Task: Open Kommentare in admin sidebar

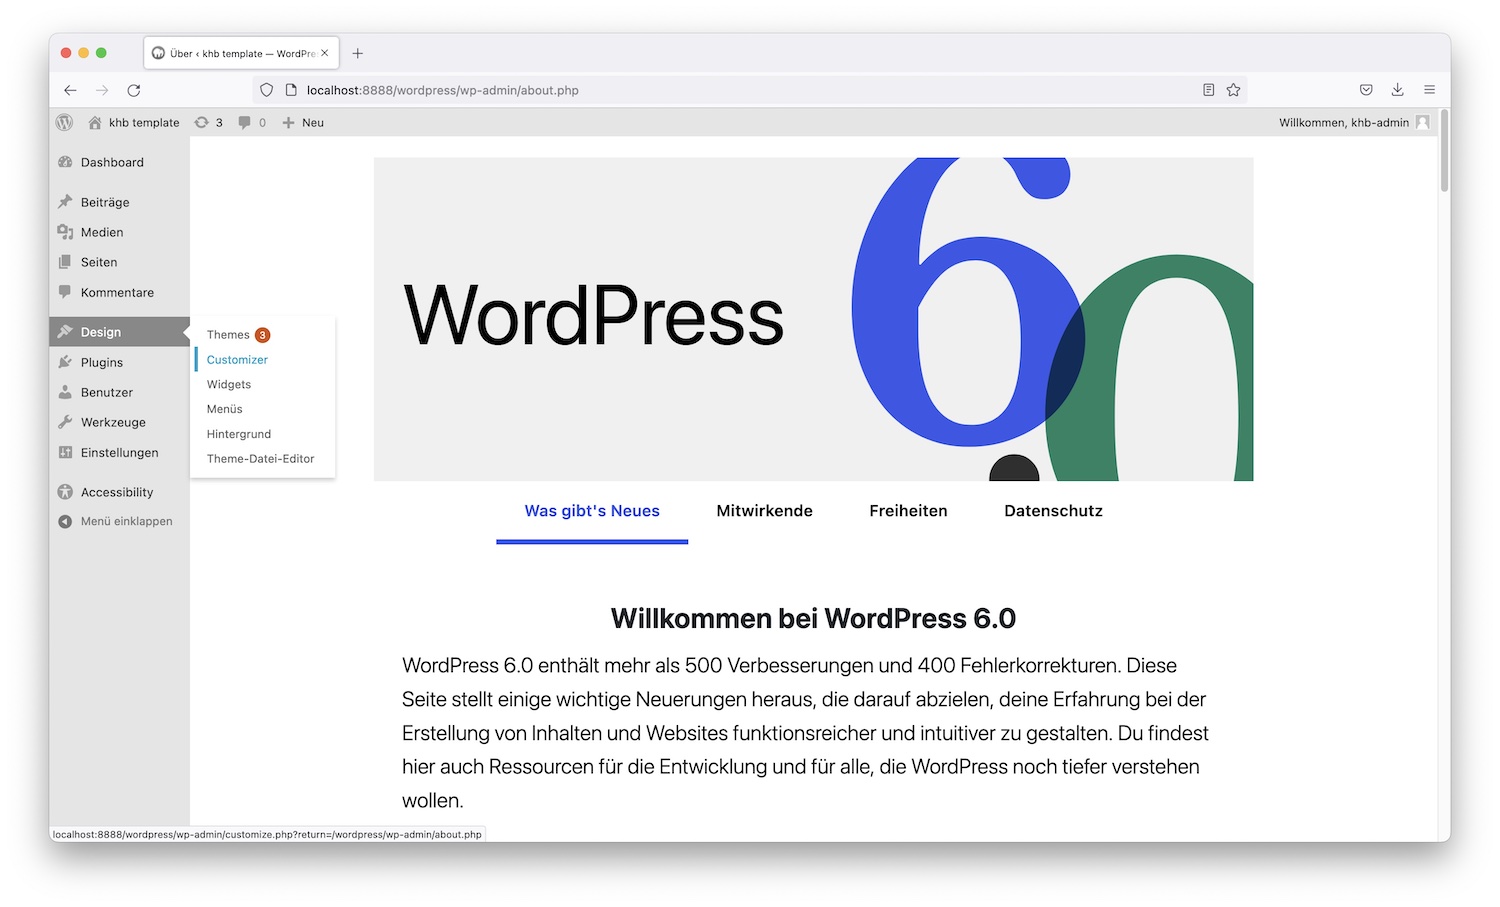Action: coord(119,292)
